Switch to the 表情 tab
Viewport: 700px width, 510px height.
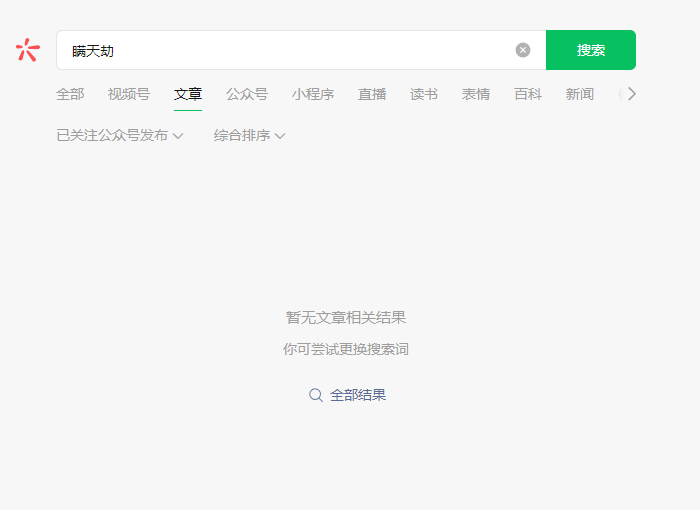point(476,94)
